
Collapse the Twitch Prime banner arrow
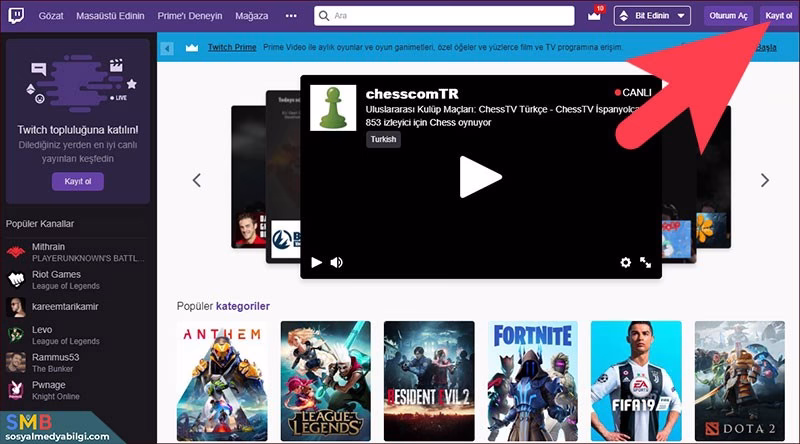click(x=166, y=48)
